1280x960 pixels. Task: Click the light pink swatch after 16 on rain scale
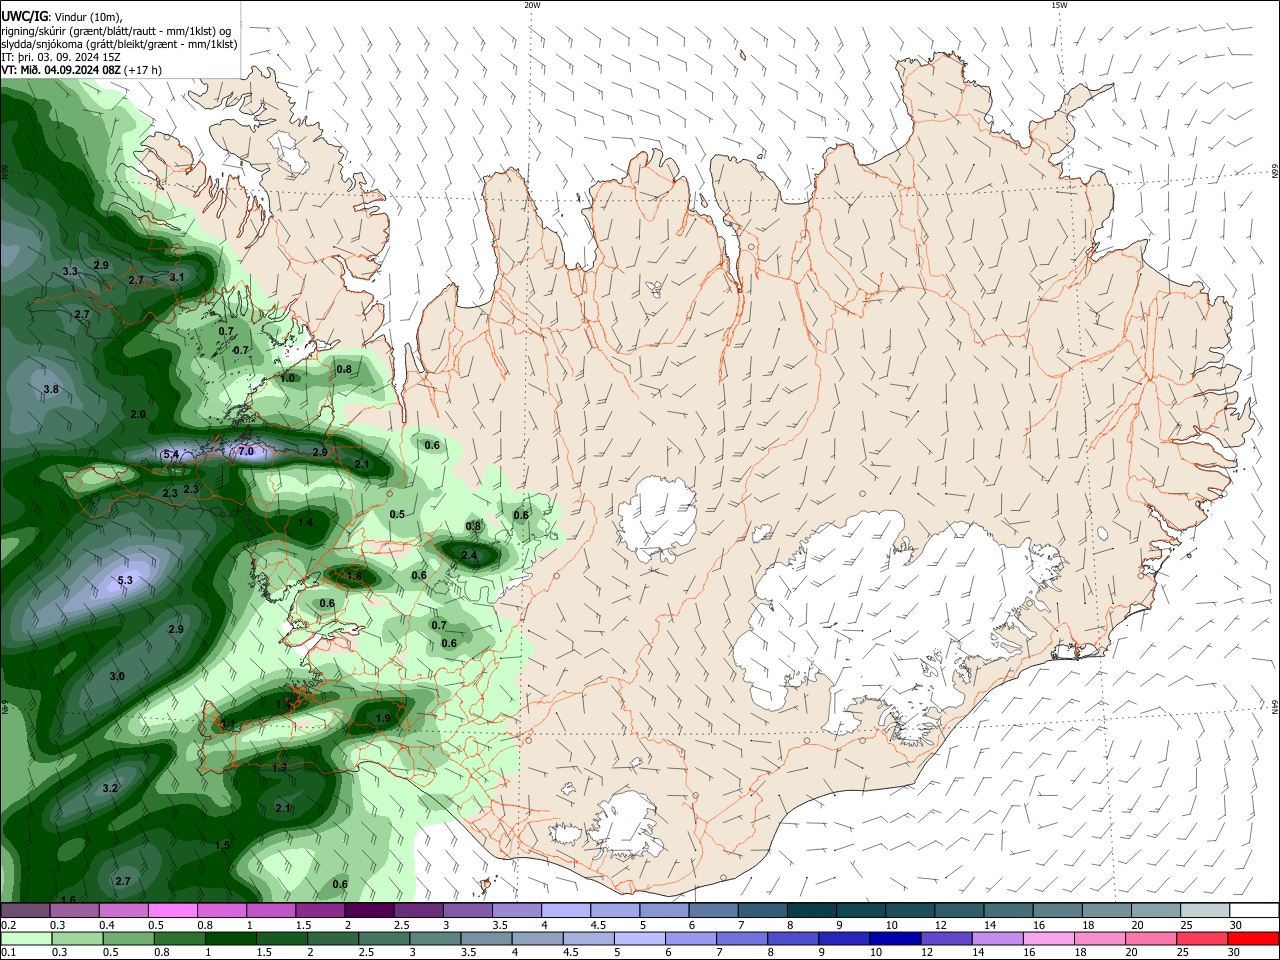tap(1049, 938)
